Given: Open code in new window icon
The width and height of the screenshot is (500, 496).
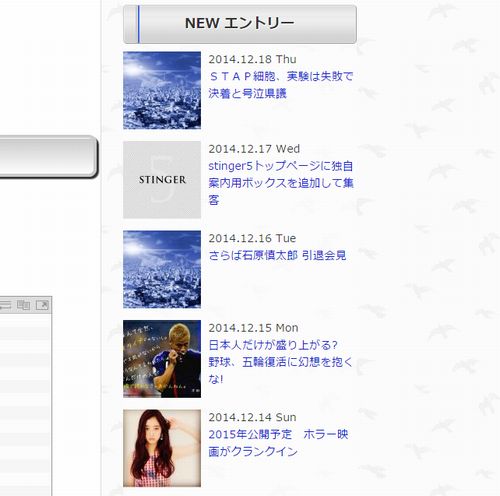Looking at the screenshot, I should point(42,305).
